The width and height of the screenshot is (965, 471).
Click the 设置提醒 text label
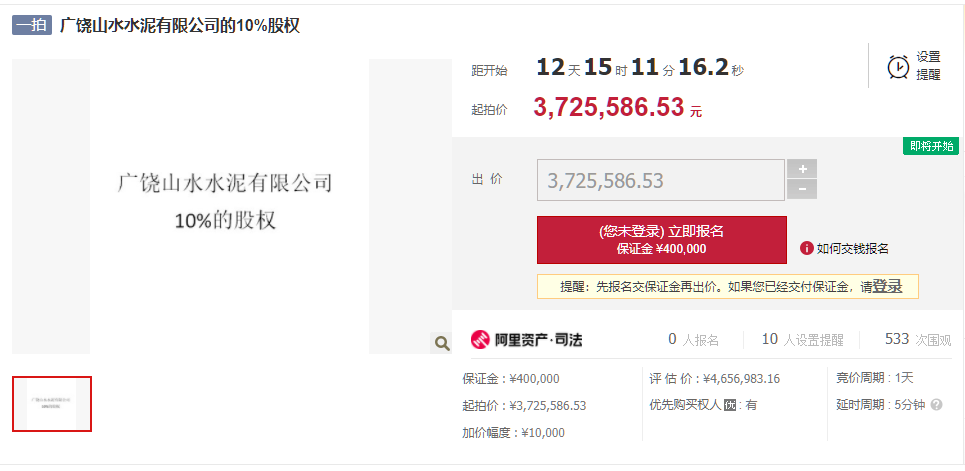pos(928,66)
